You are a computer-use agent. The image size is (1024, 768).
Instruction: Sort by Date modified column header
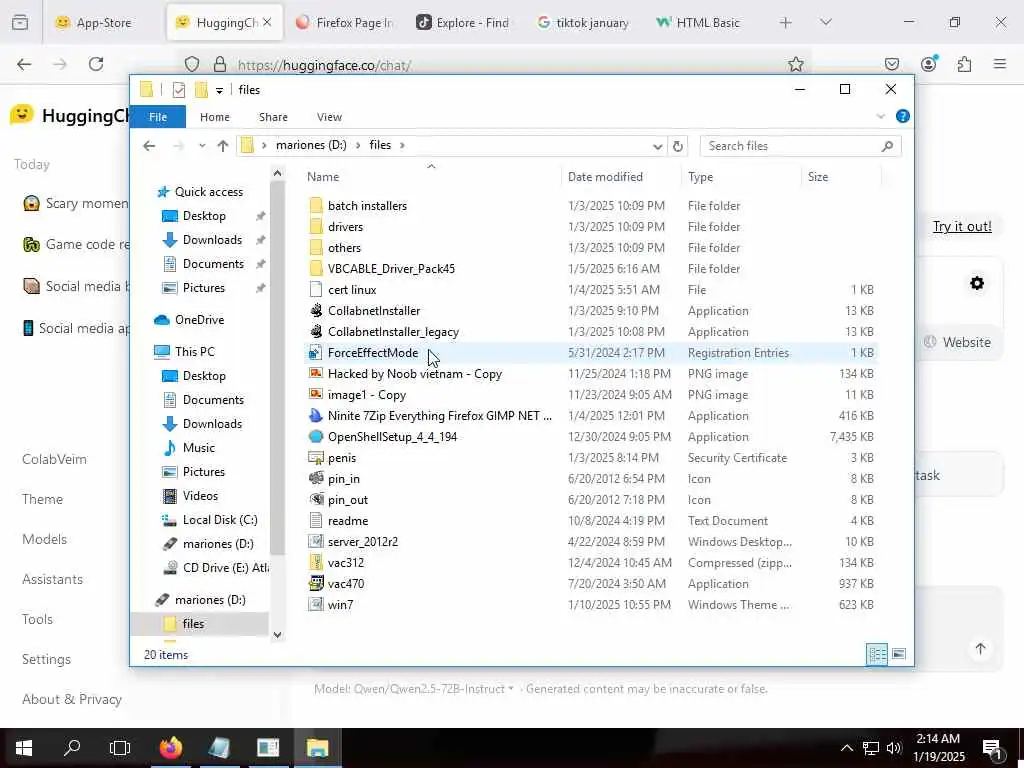click(605, 177)
